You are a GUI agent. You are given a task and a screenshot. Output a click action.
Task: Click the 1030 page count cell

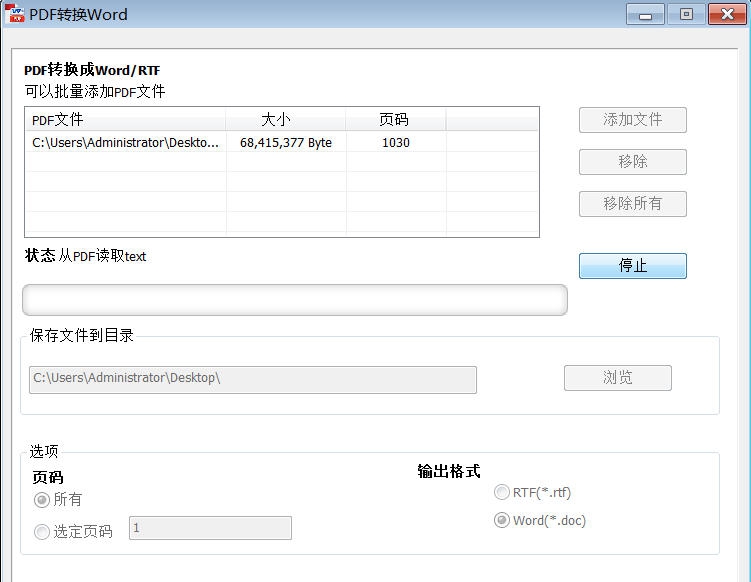point(396,143)
